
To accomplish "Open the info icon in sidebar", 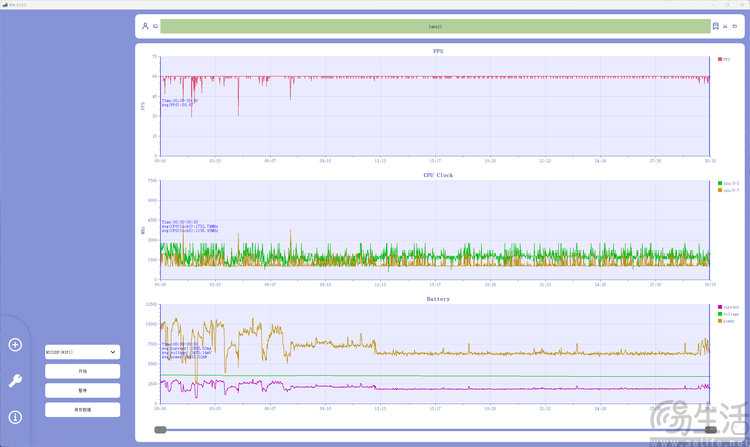I will (15, 417).
